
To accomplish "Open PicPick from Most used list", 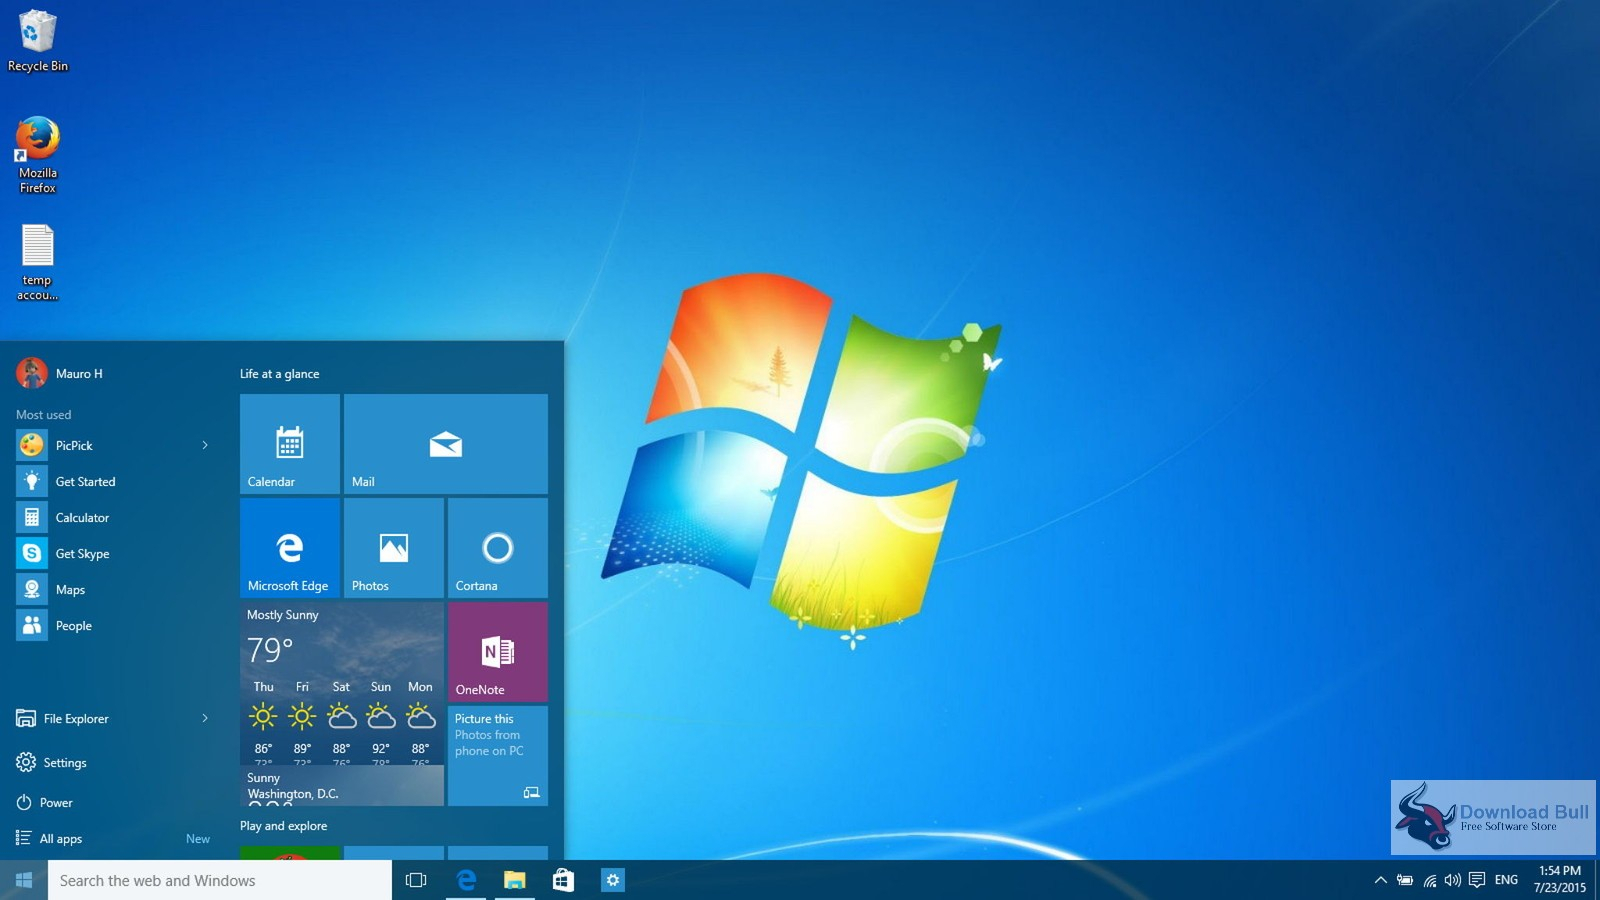I will (114, 446).
